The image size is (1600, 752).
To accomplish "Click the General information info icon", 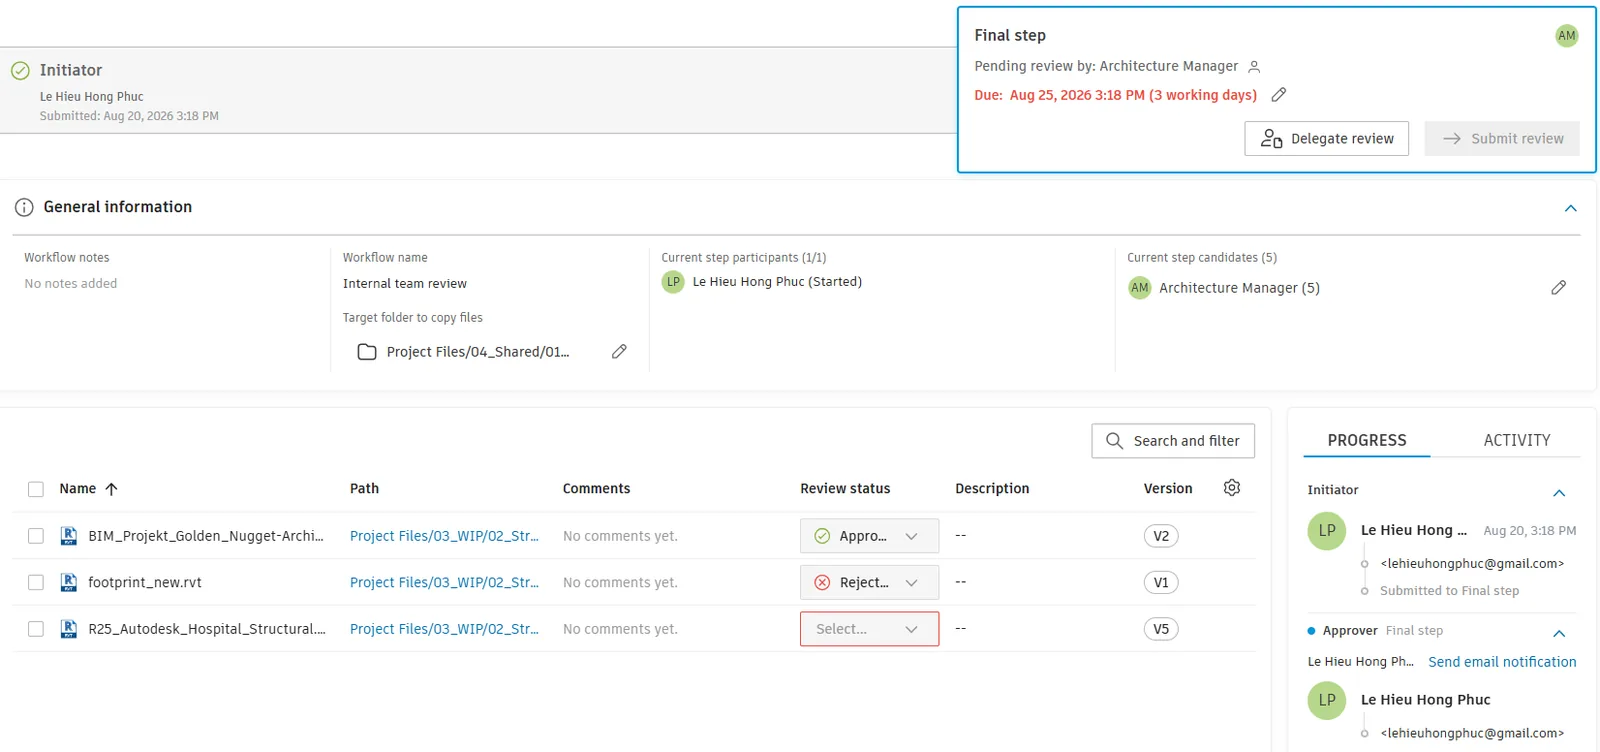I will coord(24,207).
